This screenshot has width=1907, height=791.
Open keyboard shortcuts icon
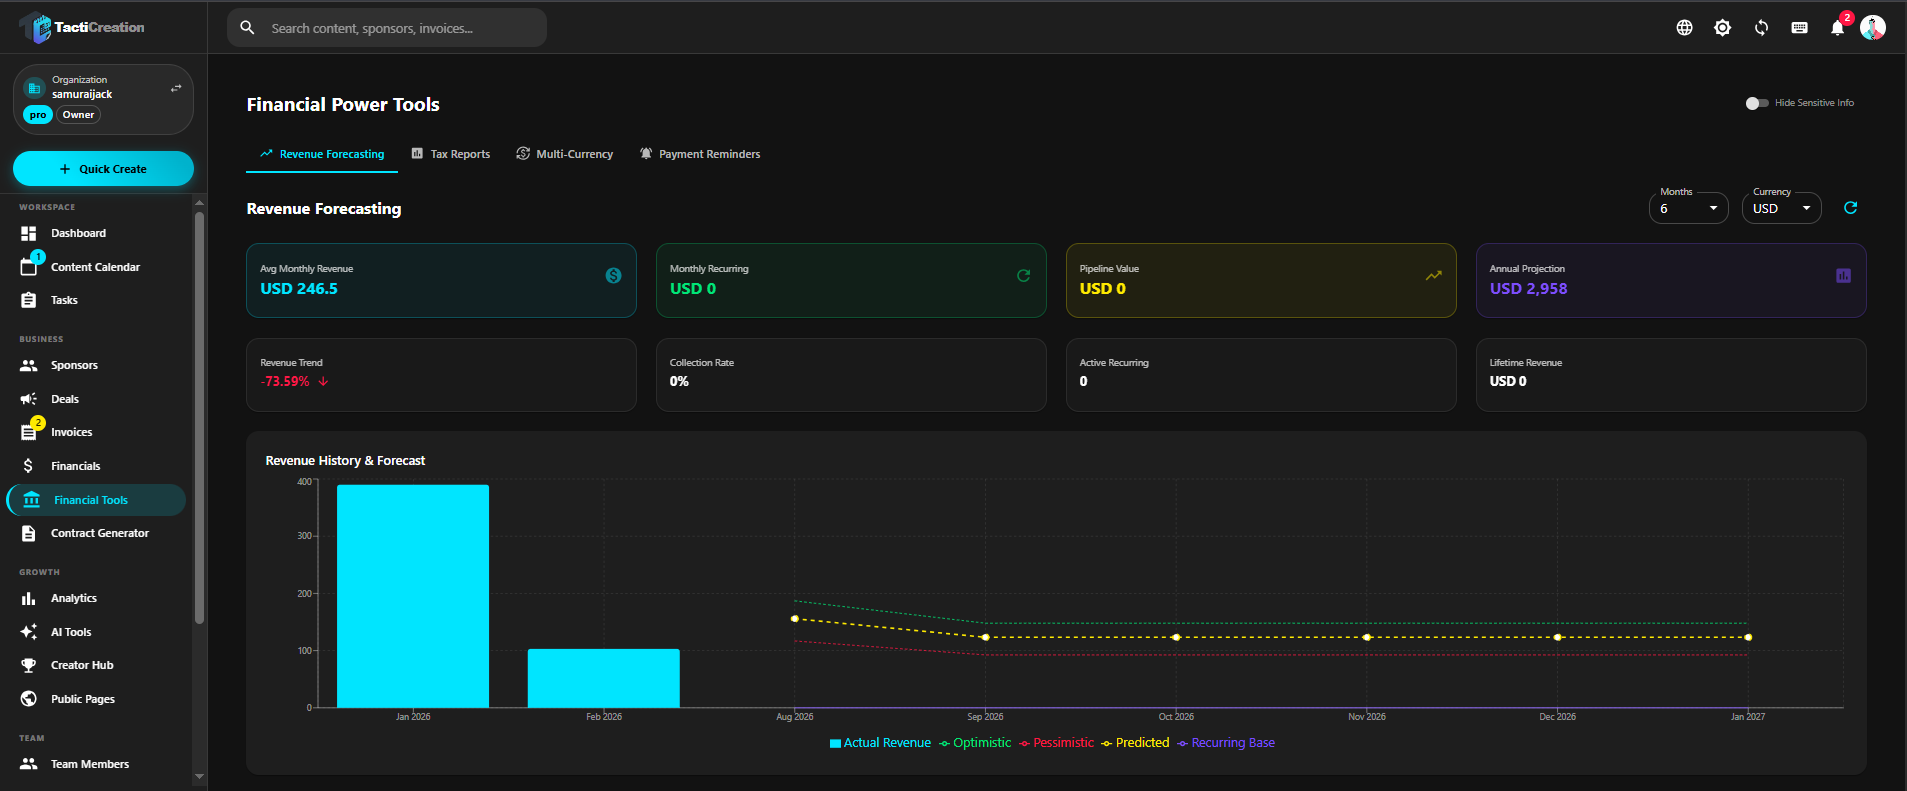(1799, 28)
